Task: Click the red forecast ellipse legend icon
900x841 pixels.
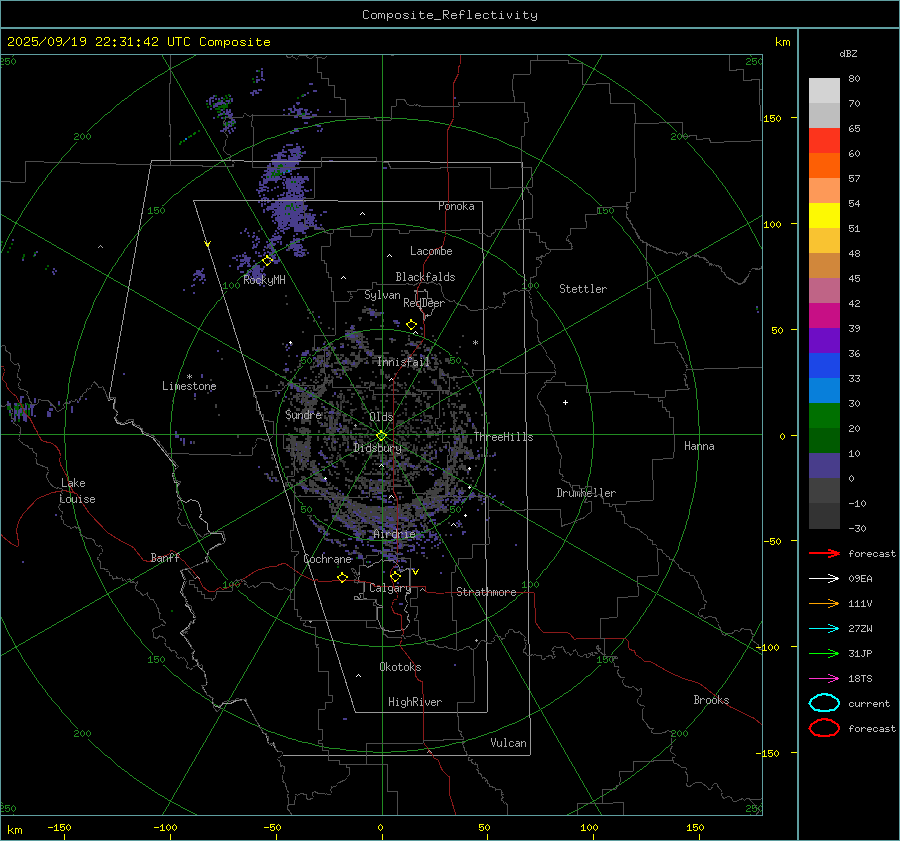Action: [824, 728]
